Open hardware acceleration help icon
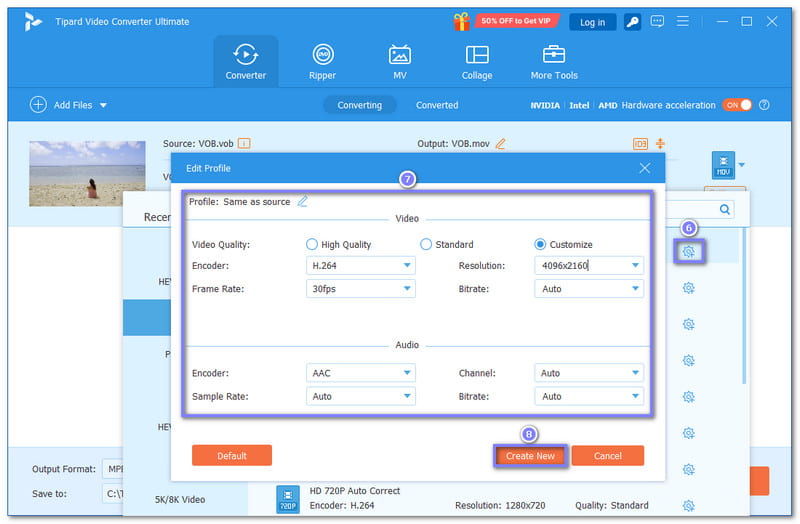800x524 pixels. pos(764,105)
